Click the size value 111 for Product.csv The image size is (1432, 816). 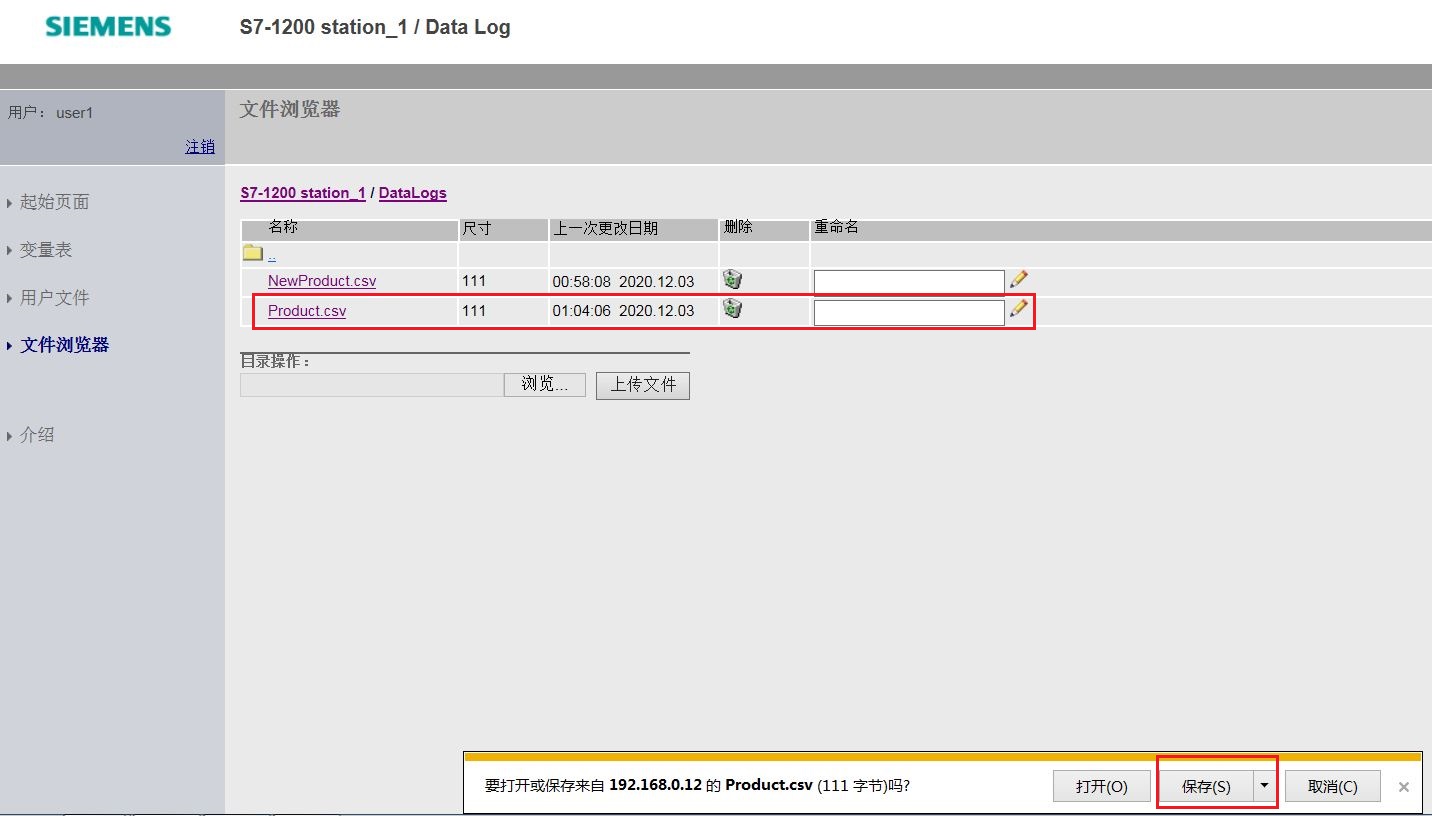(x=474, y=311)
